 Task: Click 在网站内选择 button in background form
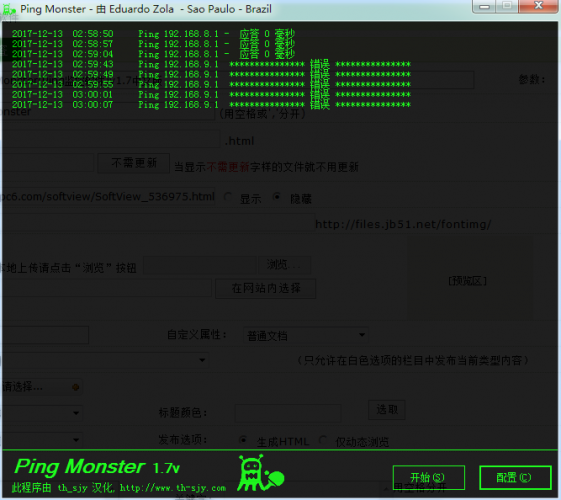click(x=265, y=288)
